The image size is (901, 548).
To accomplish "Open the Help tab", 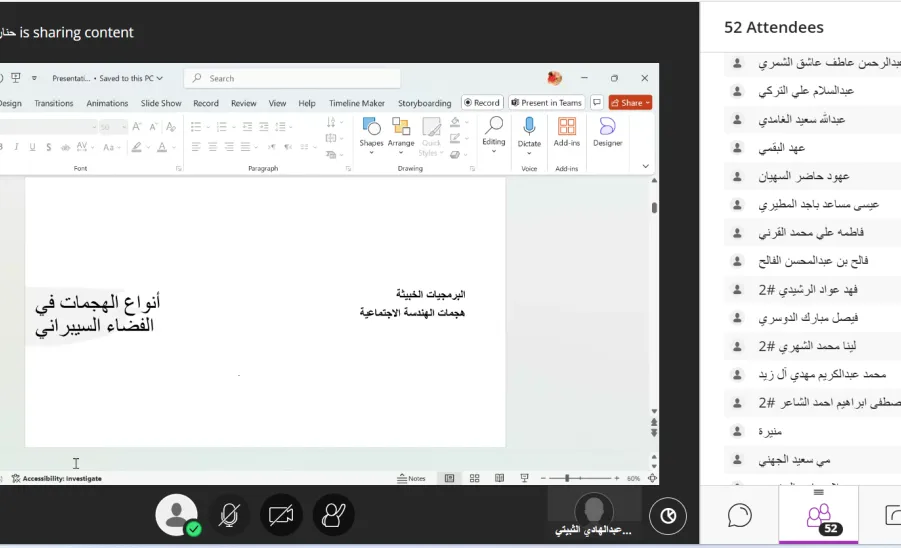I will pyautogui.click(x=307, y=103).
